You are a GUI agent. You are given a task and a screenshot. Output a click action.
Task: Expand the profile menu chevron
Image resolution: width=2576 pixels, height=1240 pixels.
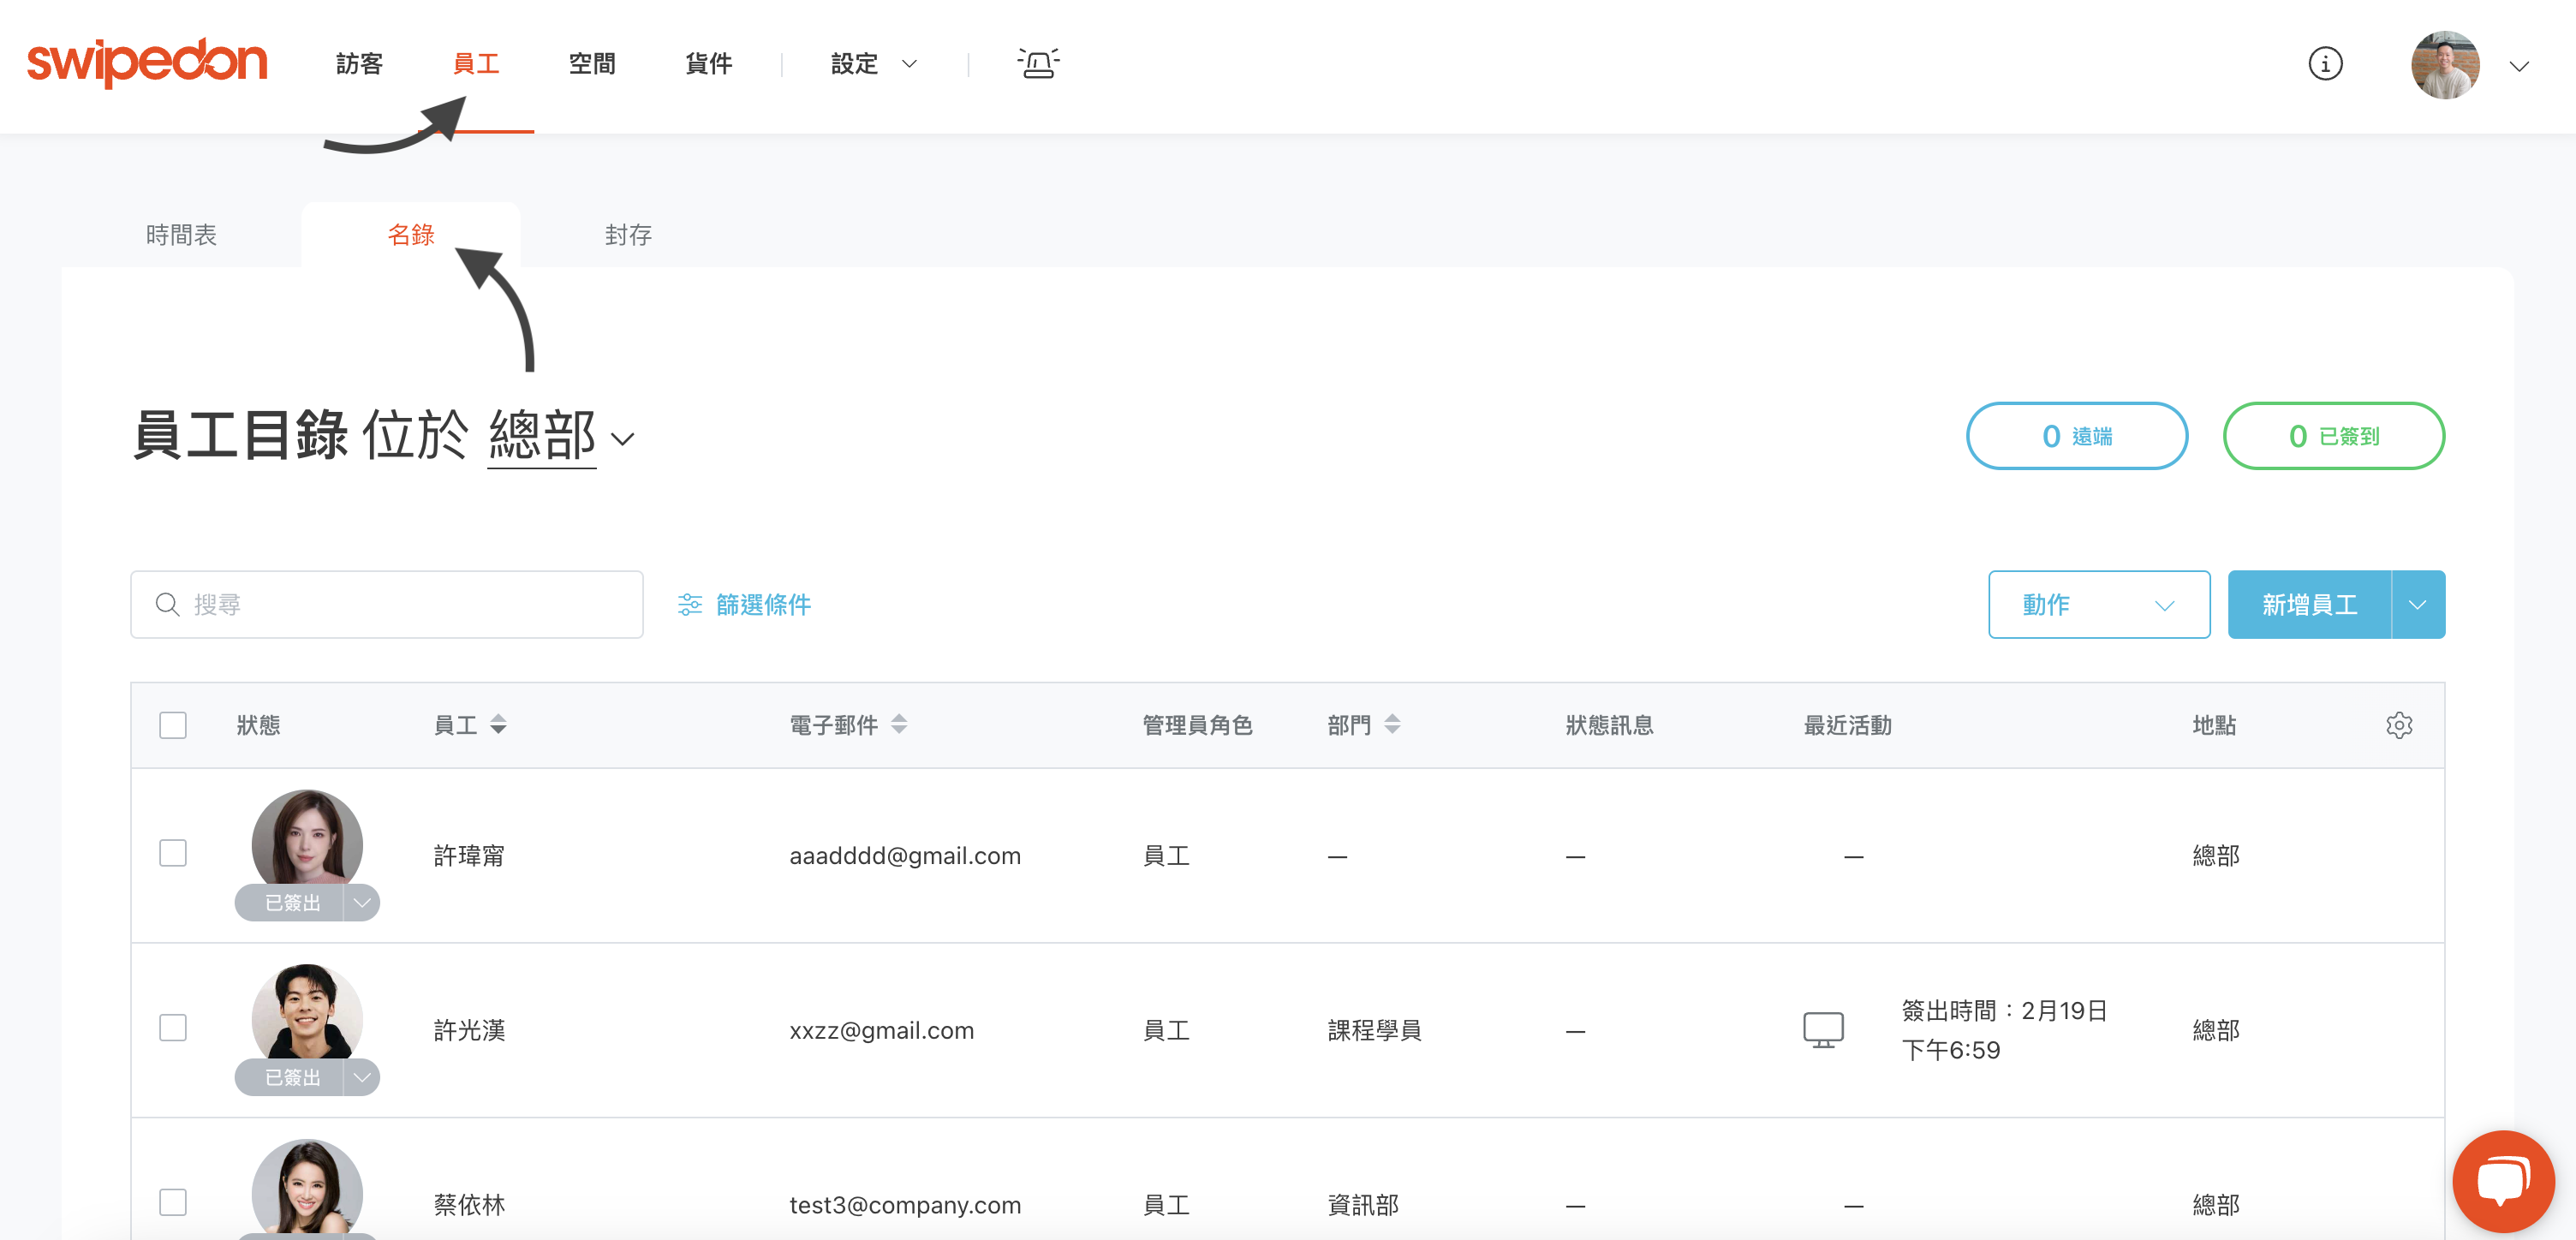click(x=2519, y=66)
